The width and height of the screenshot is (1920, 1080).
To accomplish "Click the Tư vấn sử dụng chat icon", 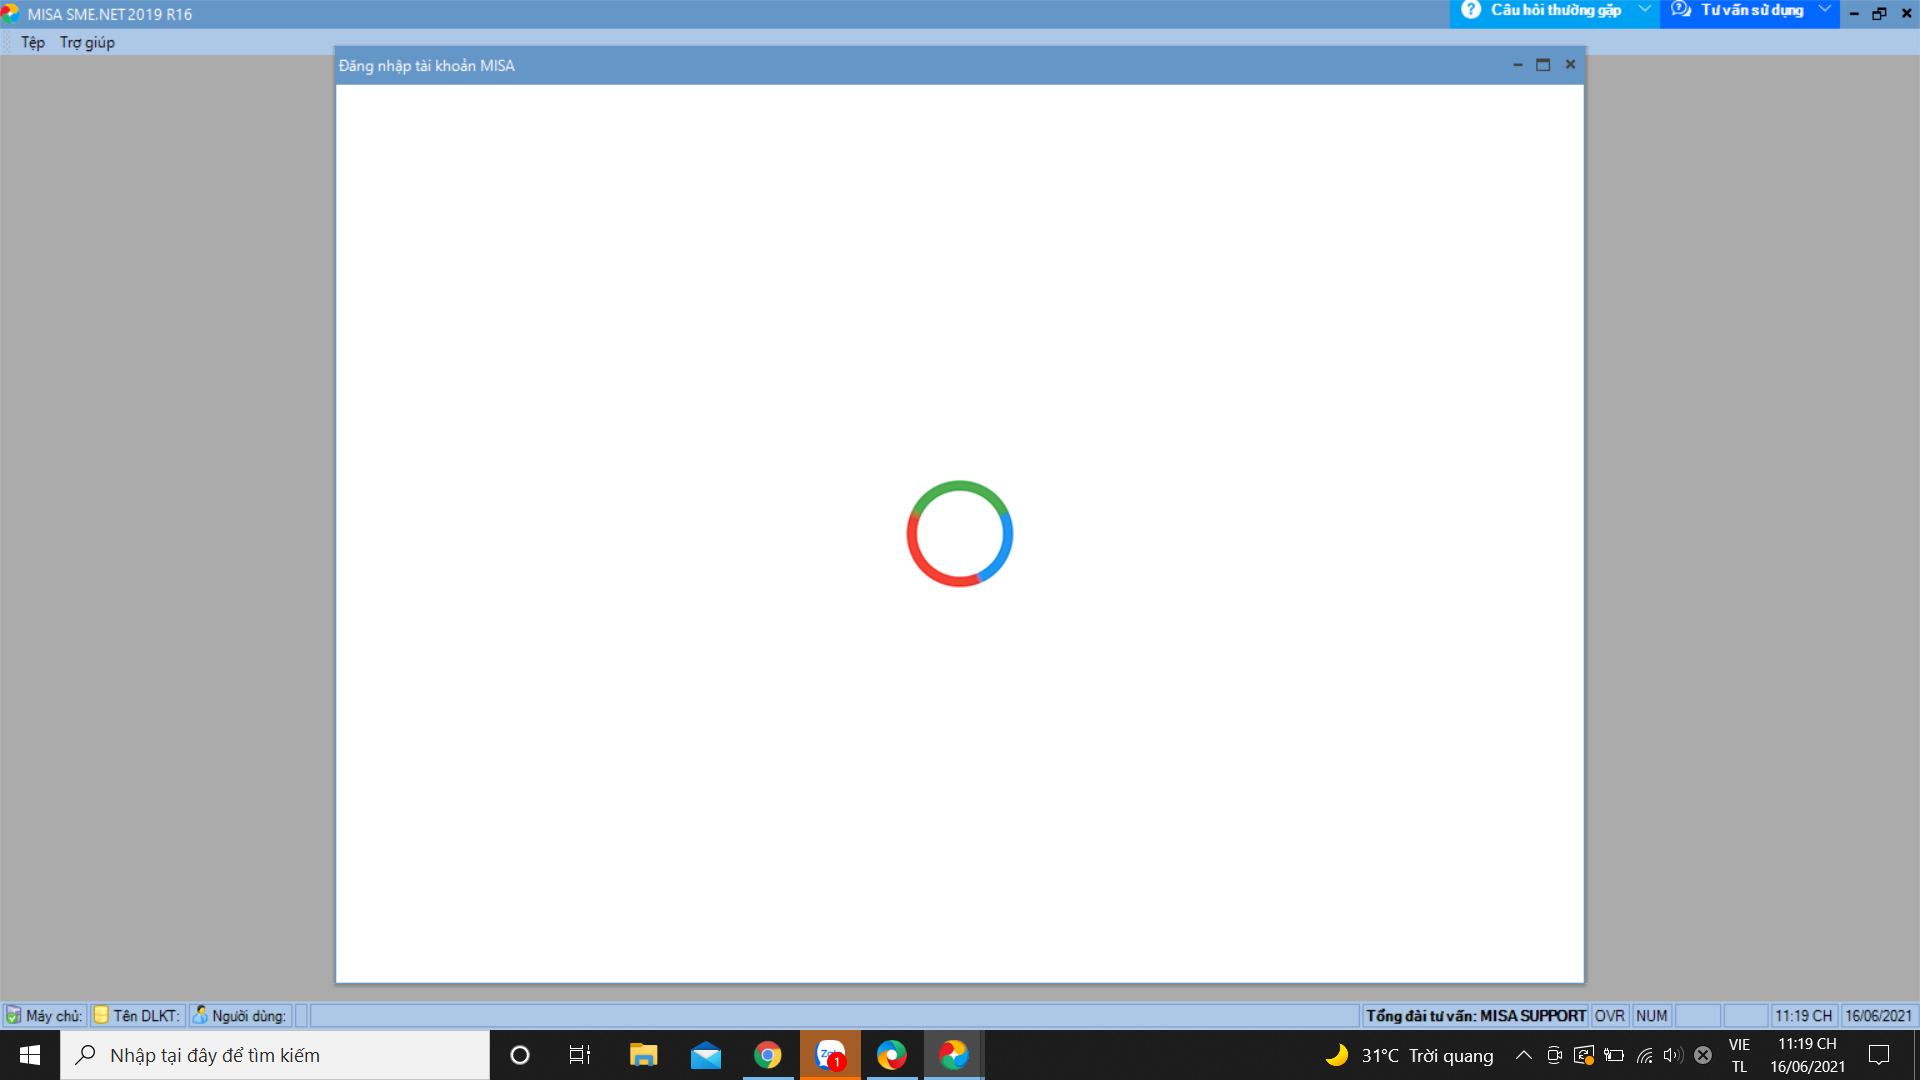I will (1680, 9).
